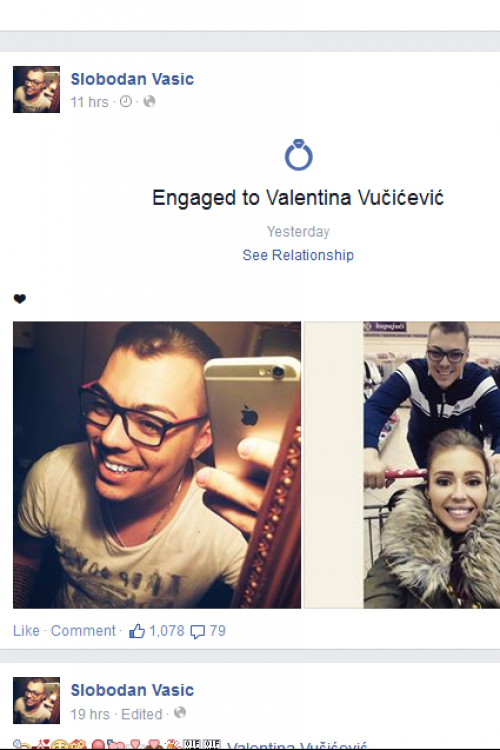Click Edited to view edit history
Screen dimensions: 500x750
click(x=142, y=714)
